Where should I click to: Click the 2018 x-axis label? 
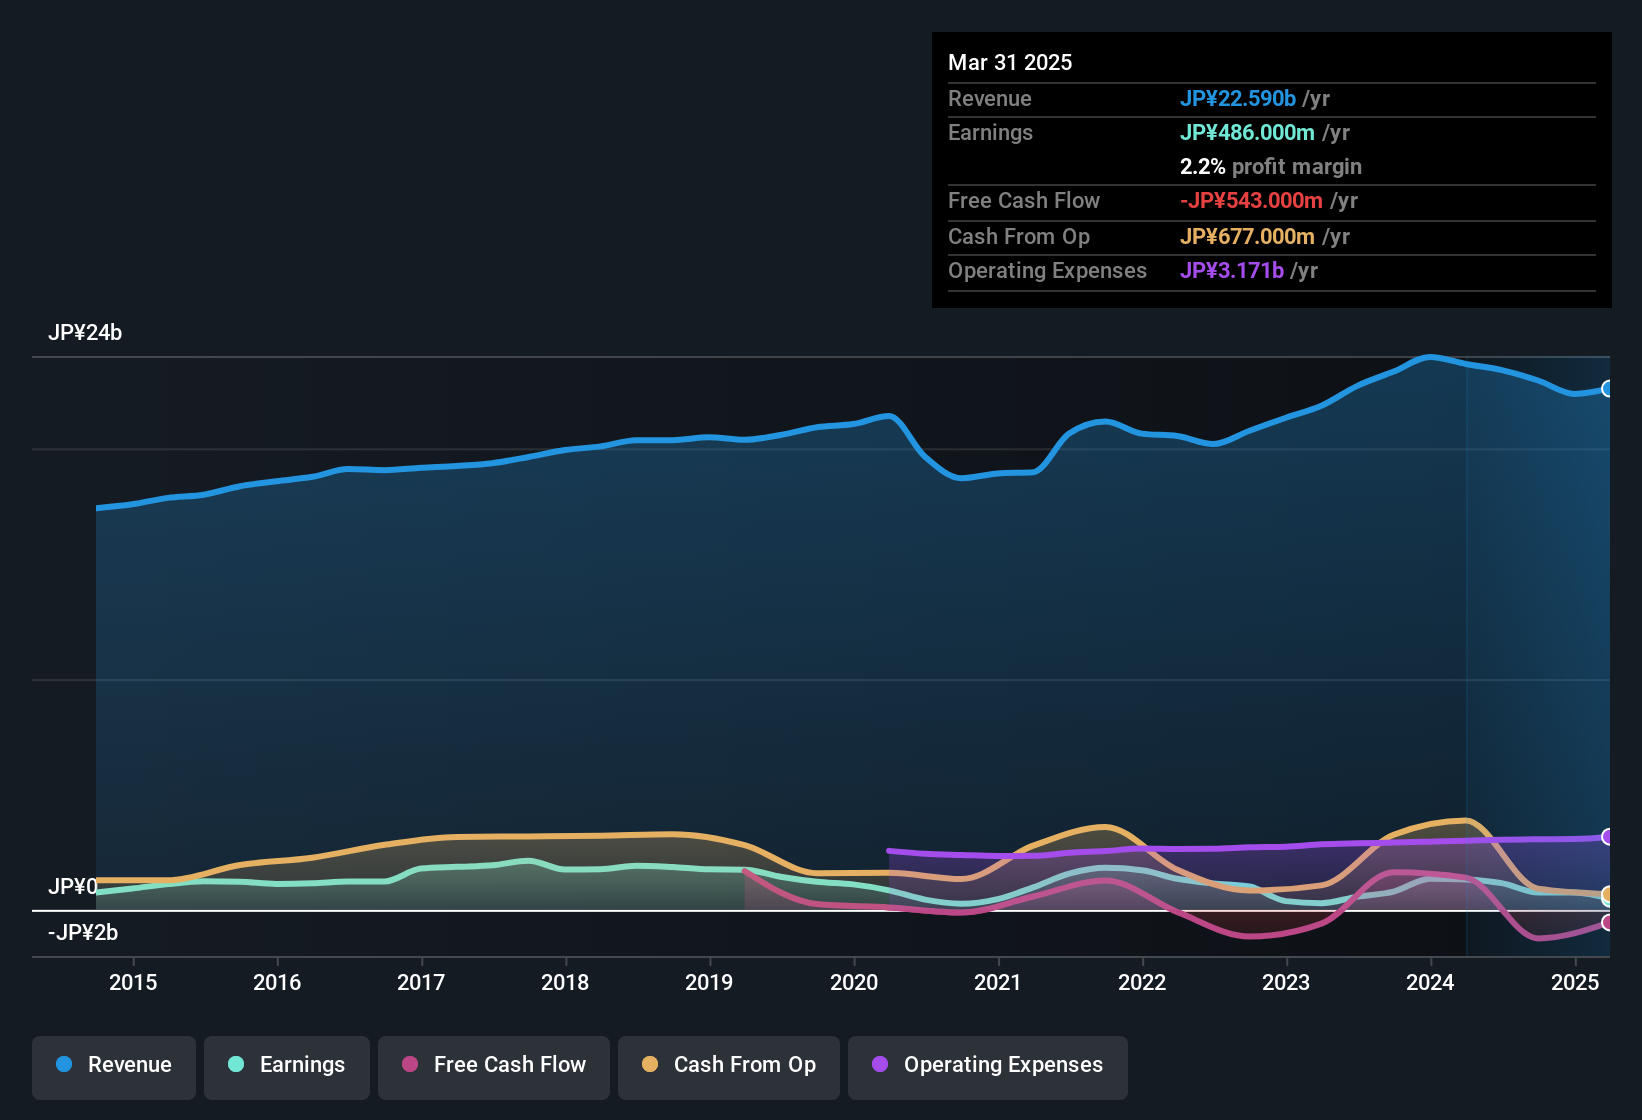pos(565,982)
